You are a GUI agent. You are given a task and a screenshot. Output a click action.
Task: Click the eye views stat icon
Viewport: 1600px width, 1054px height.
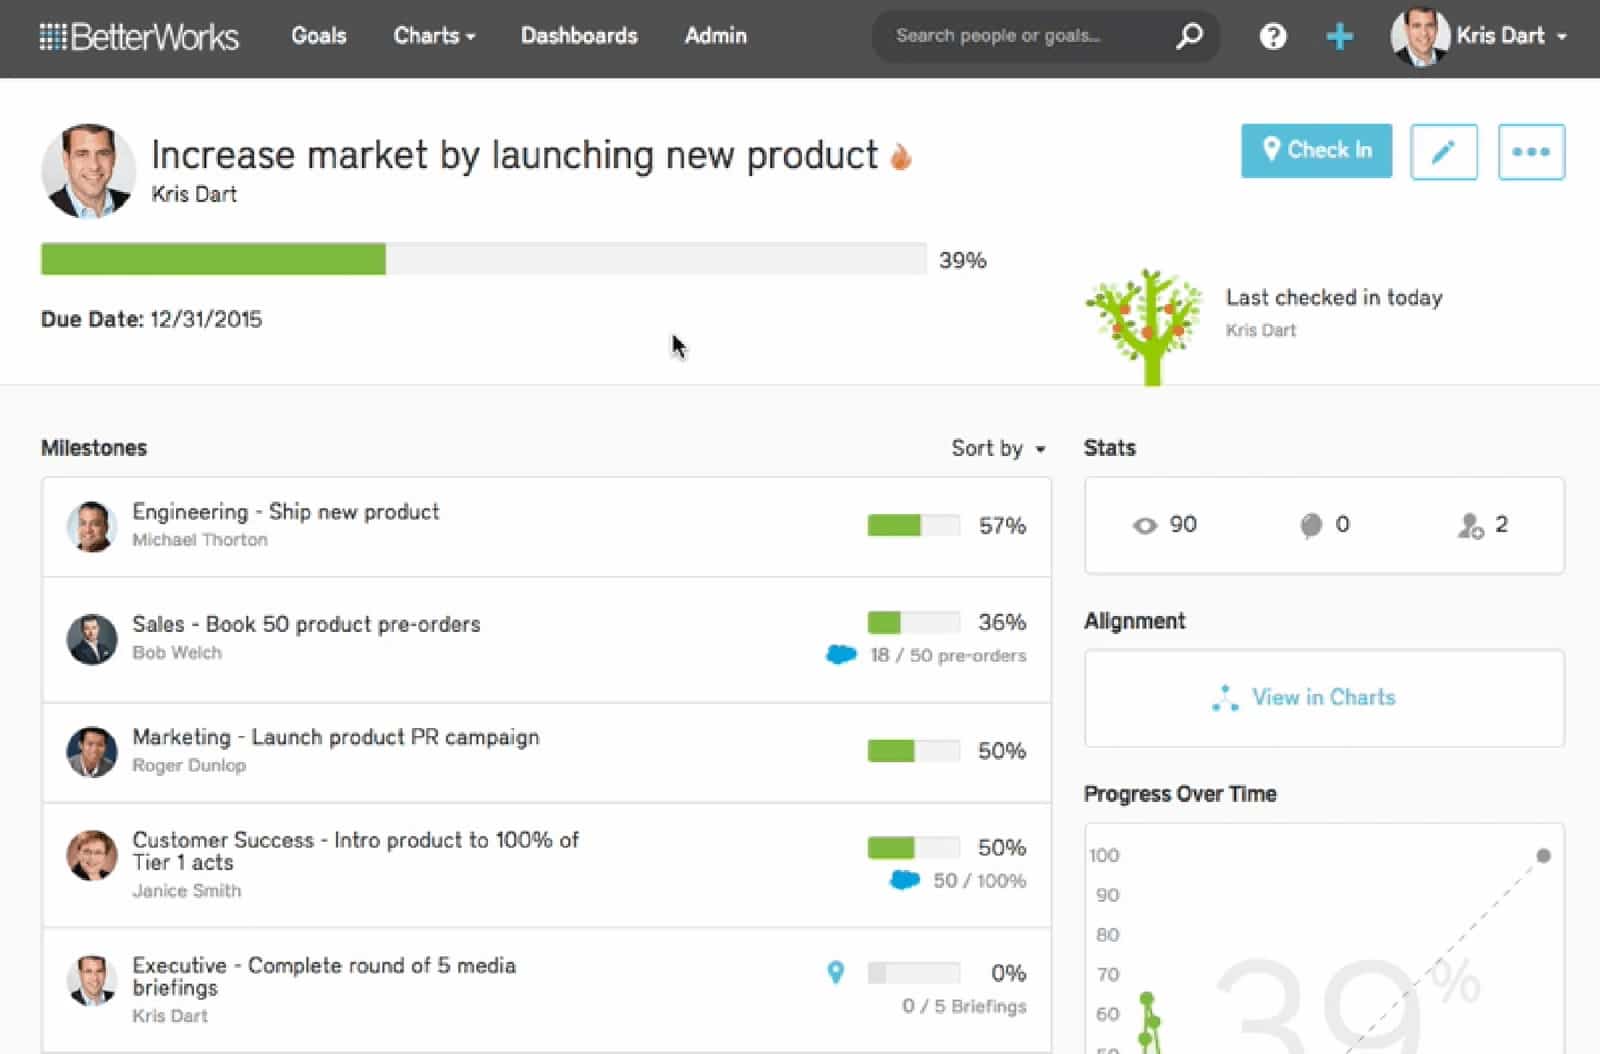(1144, 526)
